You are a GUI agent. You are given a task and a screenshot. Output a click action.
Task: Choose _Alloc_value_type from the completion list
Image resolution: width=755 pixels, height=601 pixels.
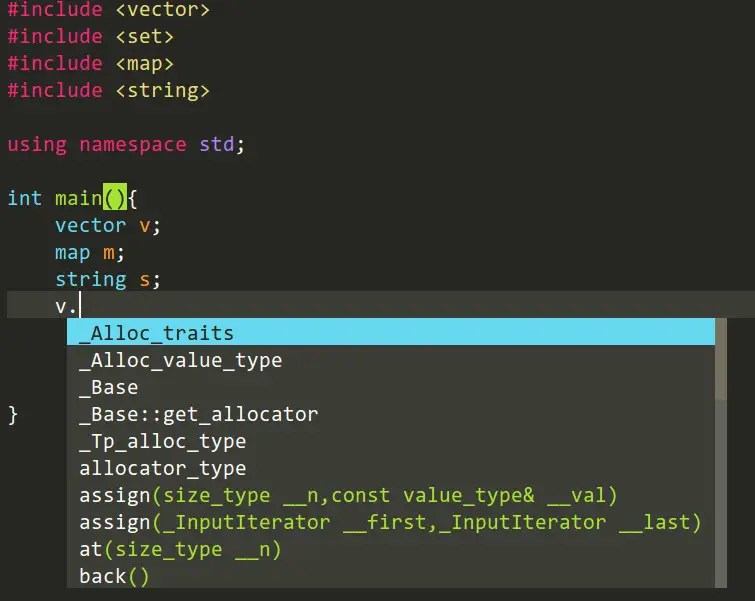tap(391, 359)
